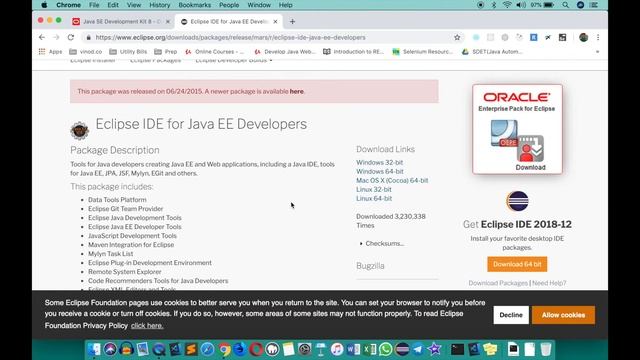Follow the 'here' newer package link
Screen dimensions: 640x360
click(x=296, y=91)
